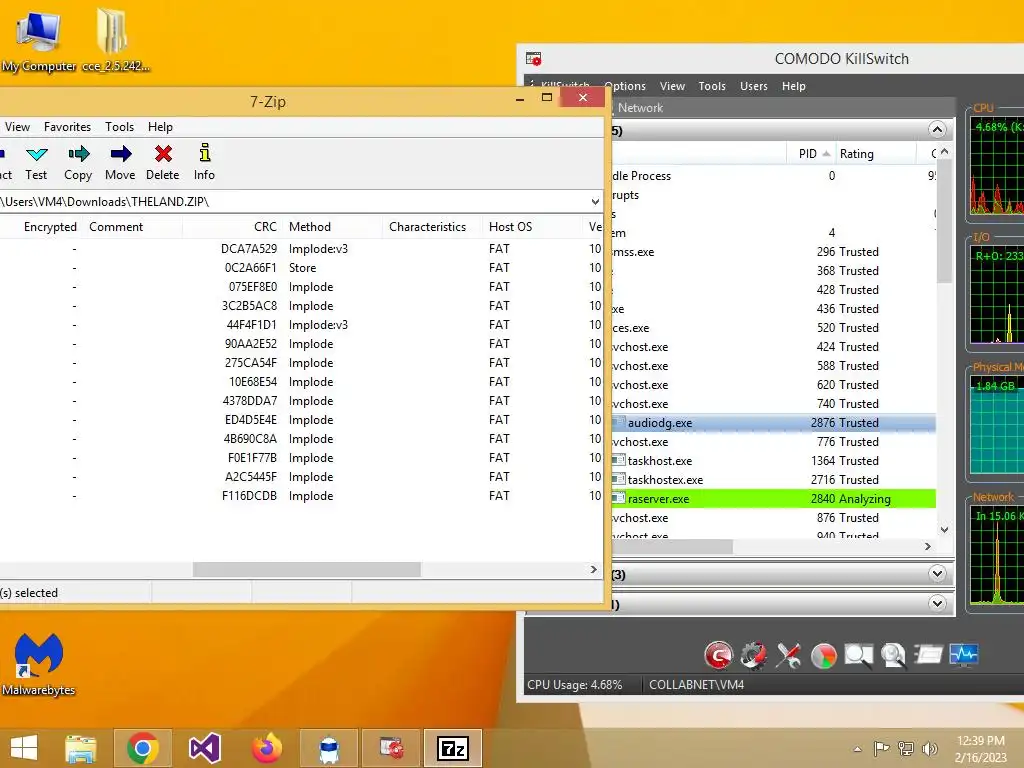Select the row with CRC F116DCDB
The height and width of the screenshot is (768, 1024).
tap(300, 496)
